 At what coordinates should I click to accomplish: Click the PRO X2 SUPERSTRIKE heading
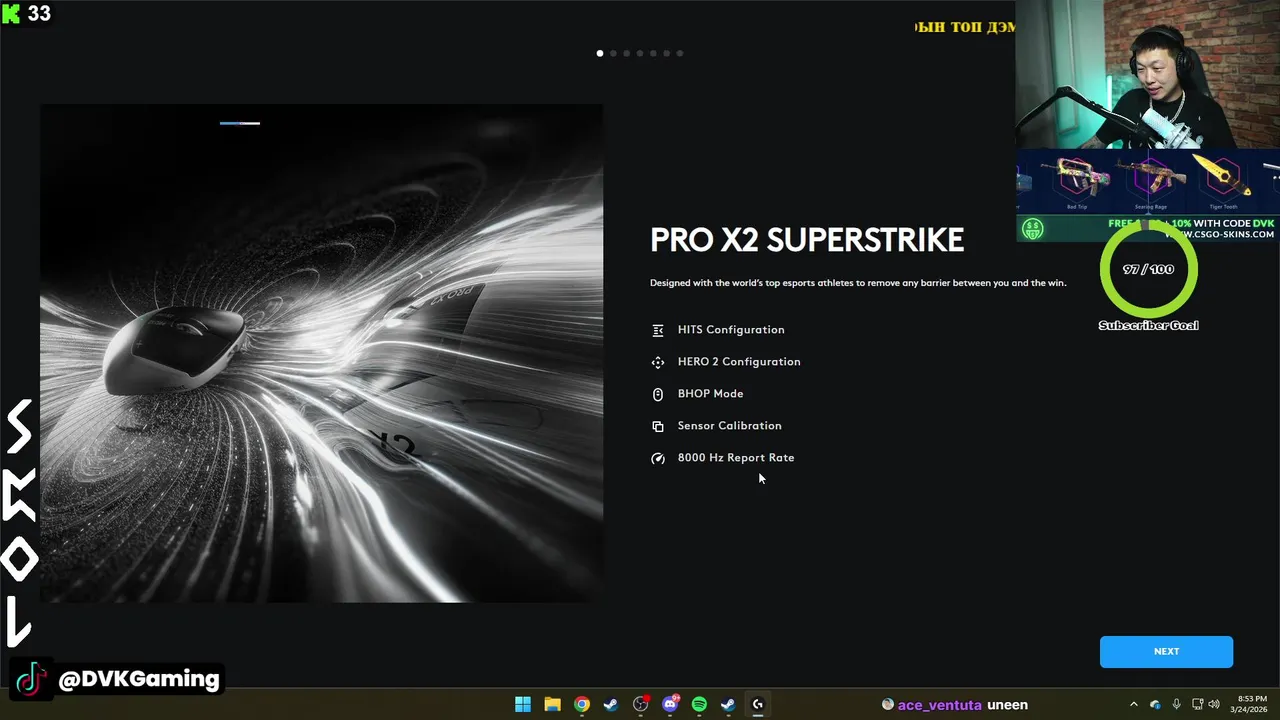807,240
